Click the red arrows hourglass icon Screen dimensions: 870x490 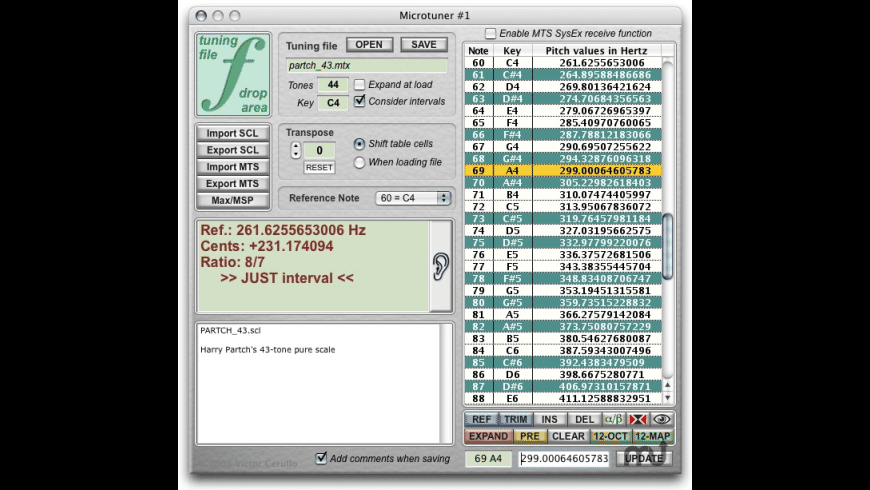(638, 420)
